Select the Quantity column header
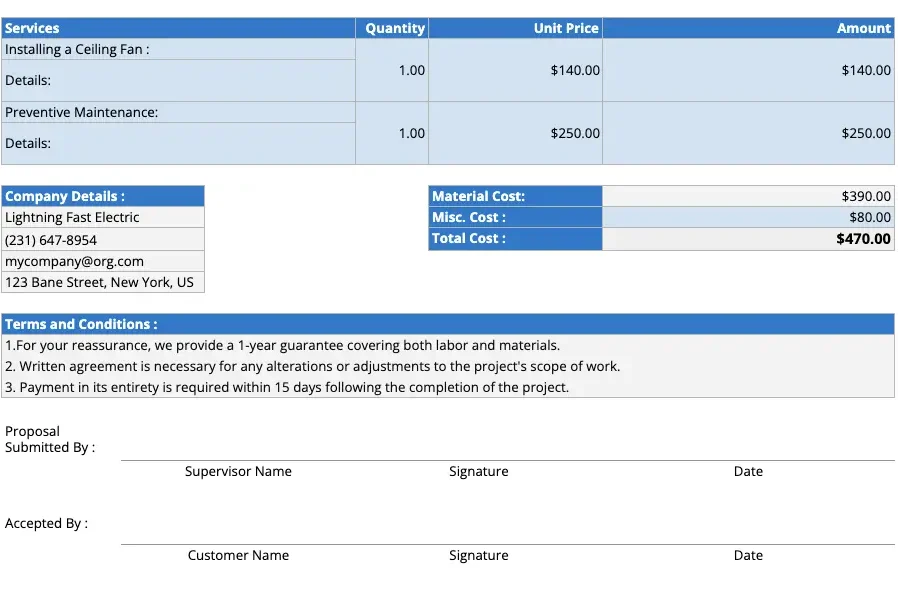Screen dimensions: 898x594 [x=395, y=28]
